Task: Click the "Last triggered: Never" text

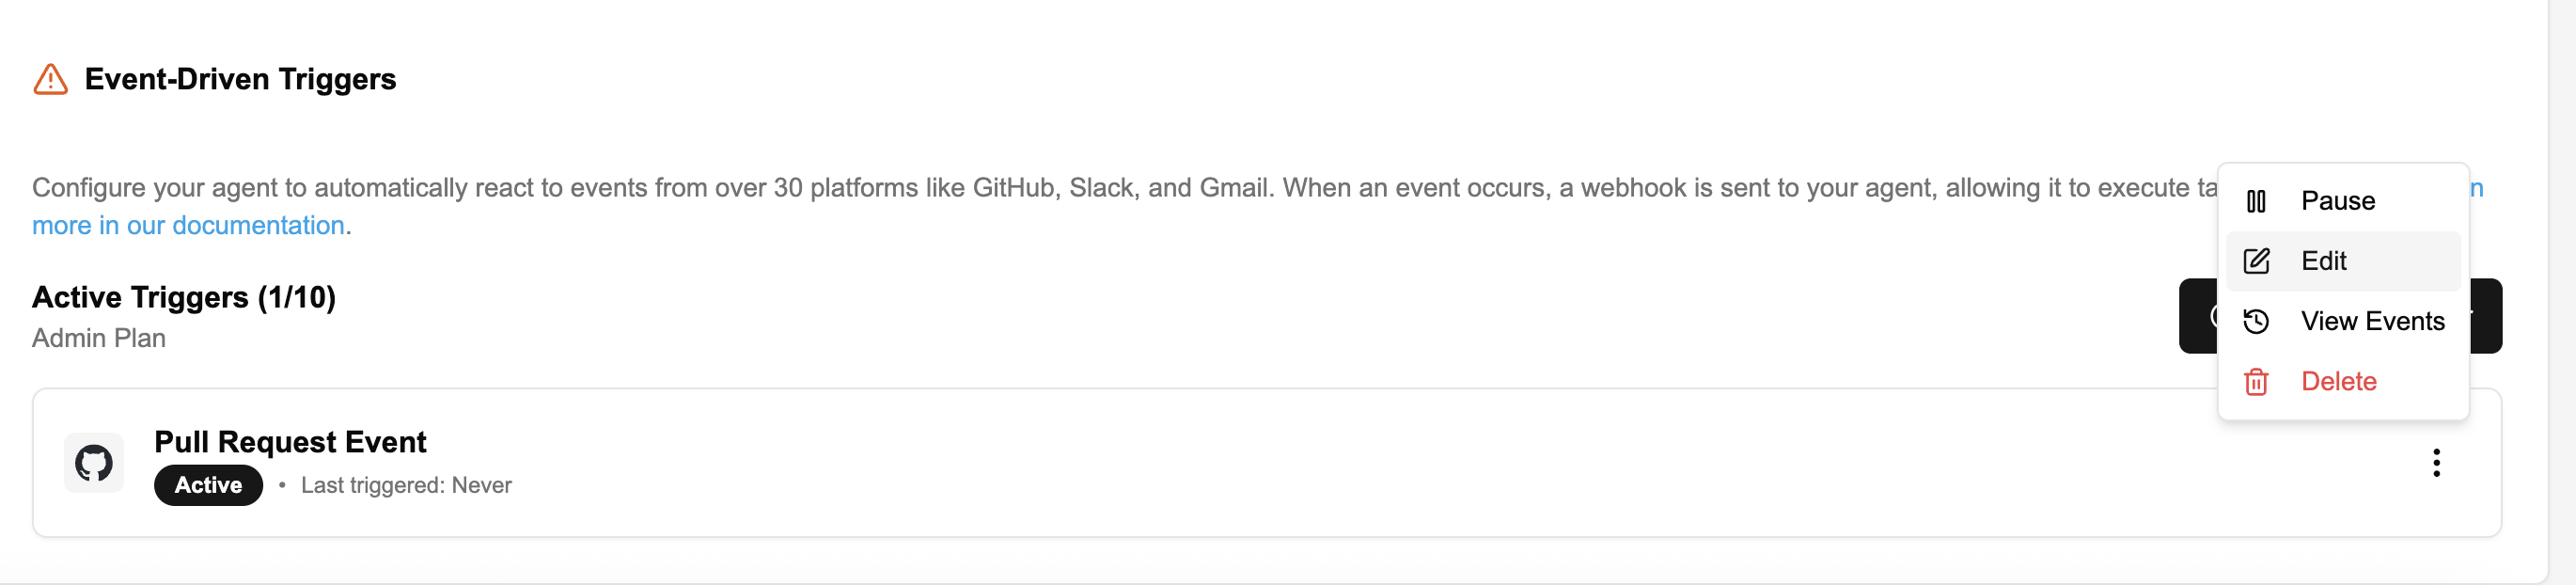Action: [x=406, y=485]
